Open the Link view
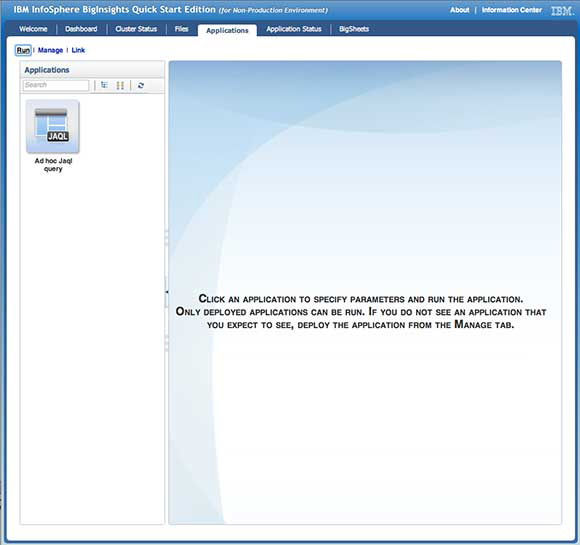The width and height of the screenshot is (580, 545). [78, 50]
